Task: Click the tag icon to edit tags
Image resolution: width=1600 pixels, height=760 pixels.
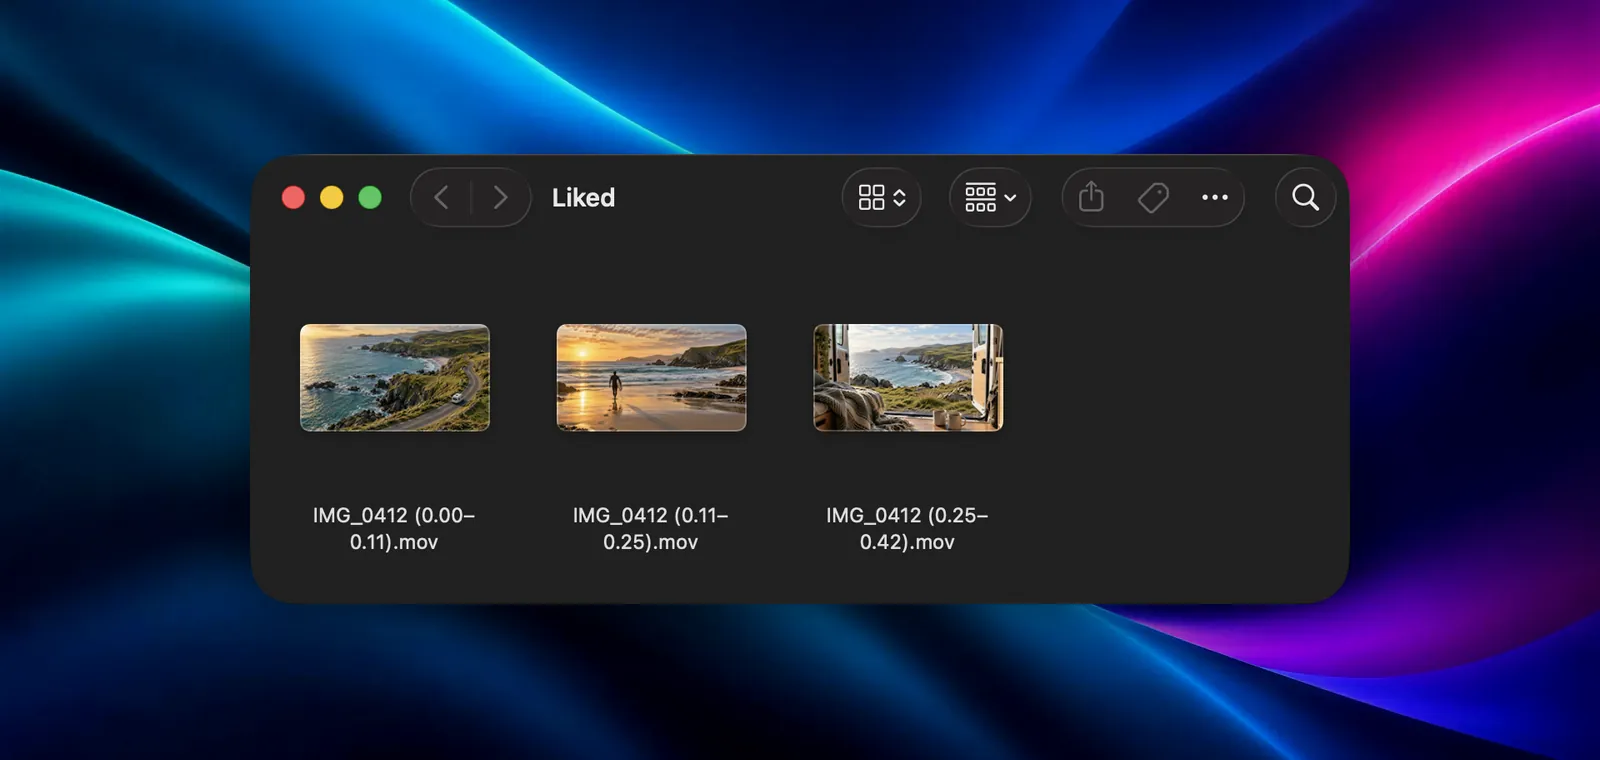Action: tap(1153, 198)
